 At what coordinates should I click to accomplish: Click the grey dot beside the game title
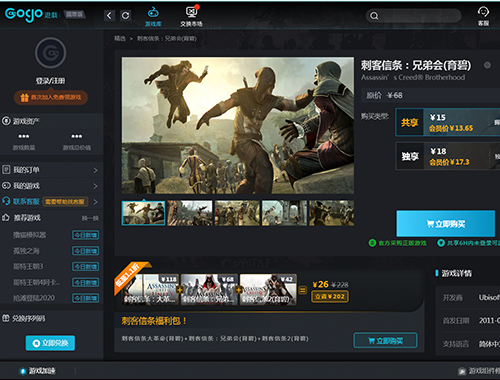[487, 65]
